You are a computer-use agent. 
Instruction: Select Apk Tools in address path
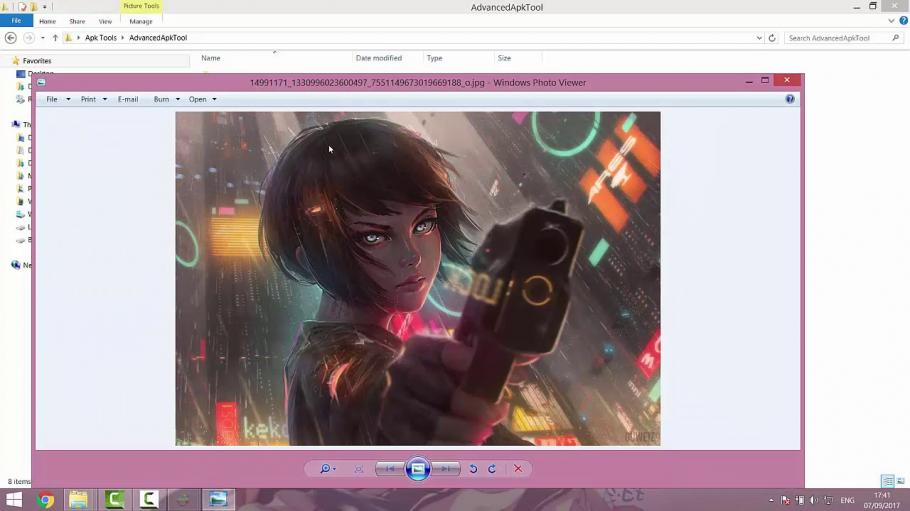pyautogui.click(x=101, y=38)
